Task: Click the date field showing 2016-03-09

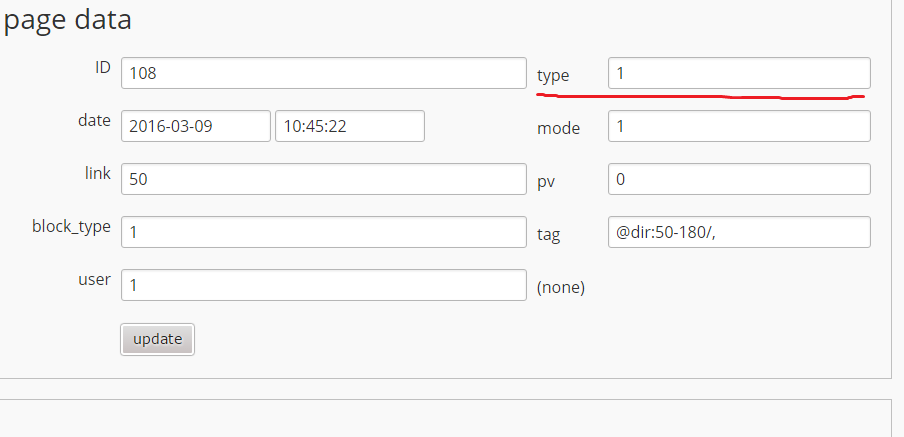Action: pyautogui.click(x=196, y=126)
